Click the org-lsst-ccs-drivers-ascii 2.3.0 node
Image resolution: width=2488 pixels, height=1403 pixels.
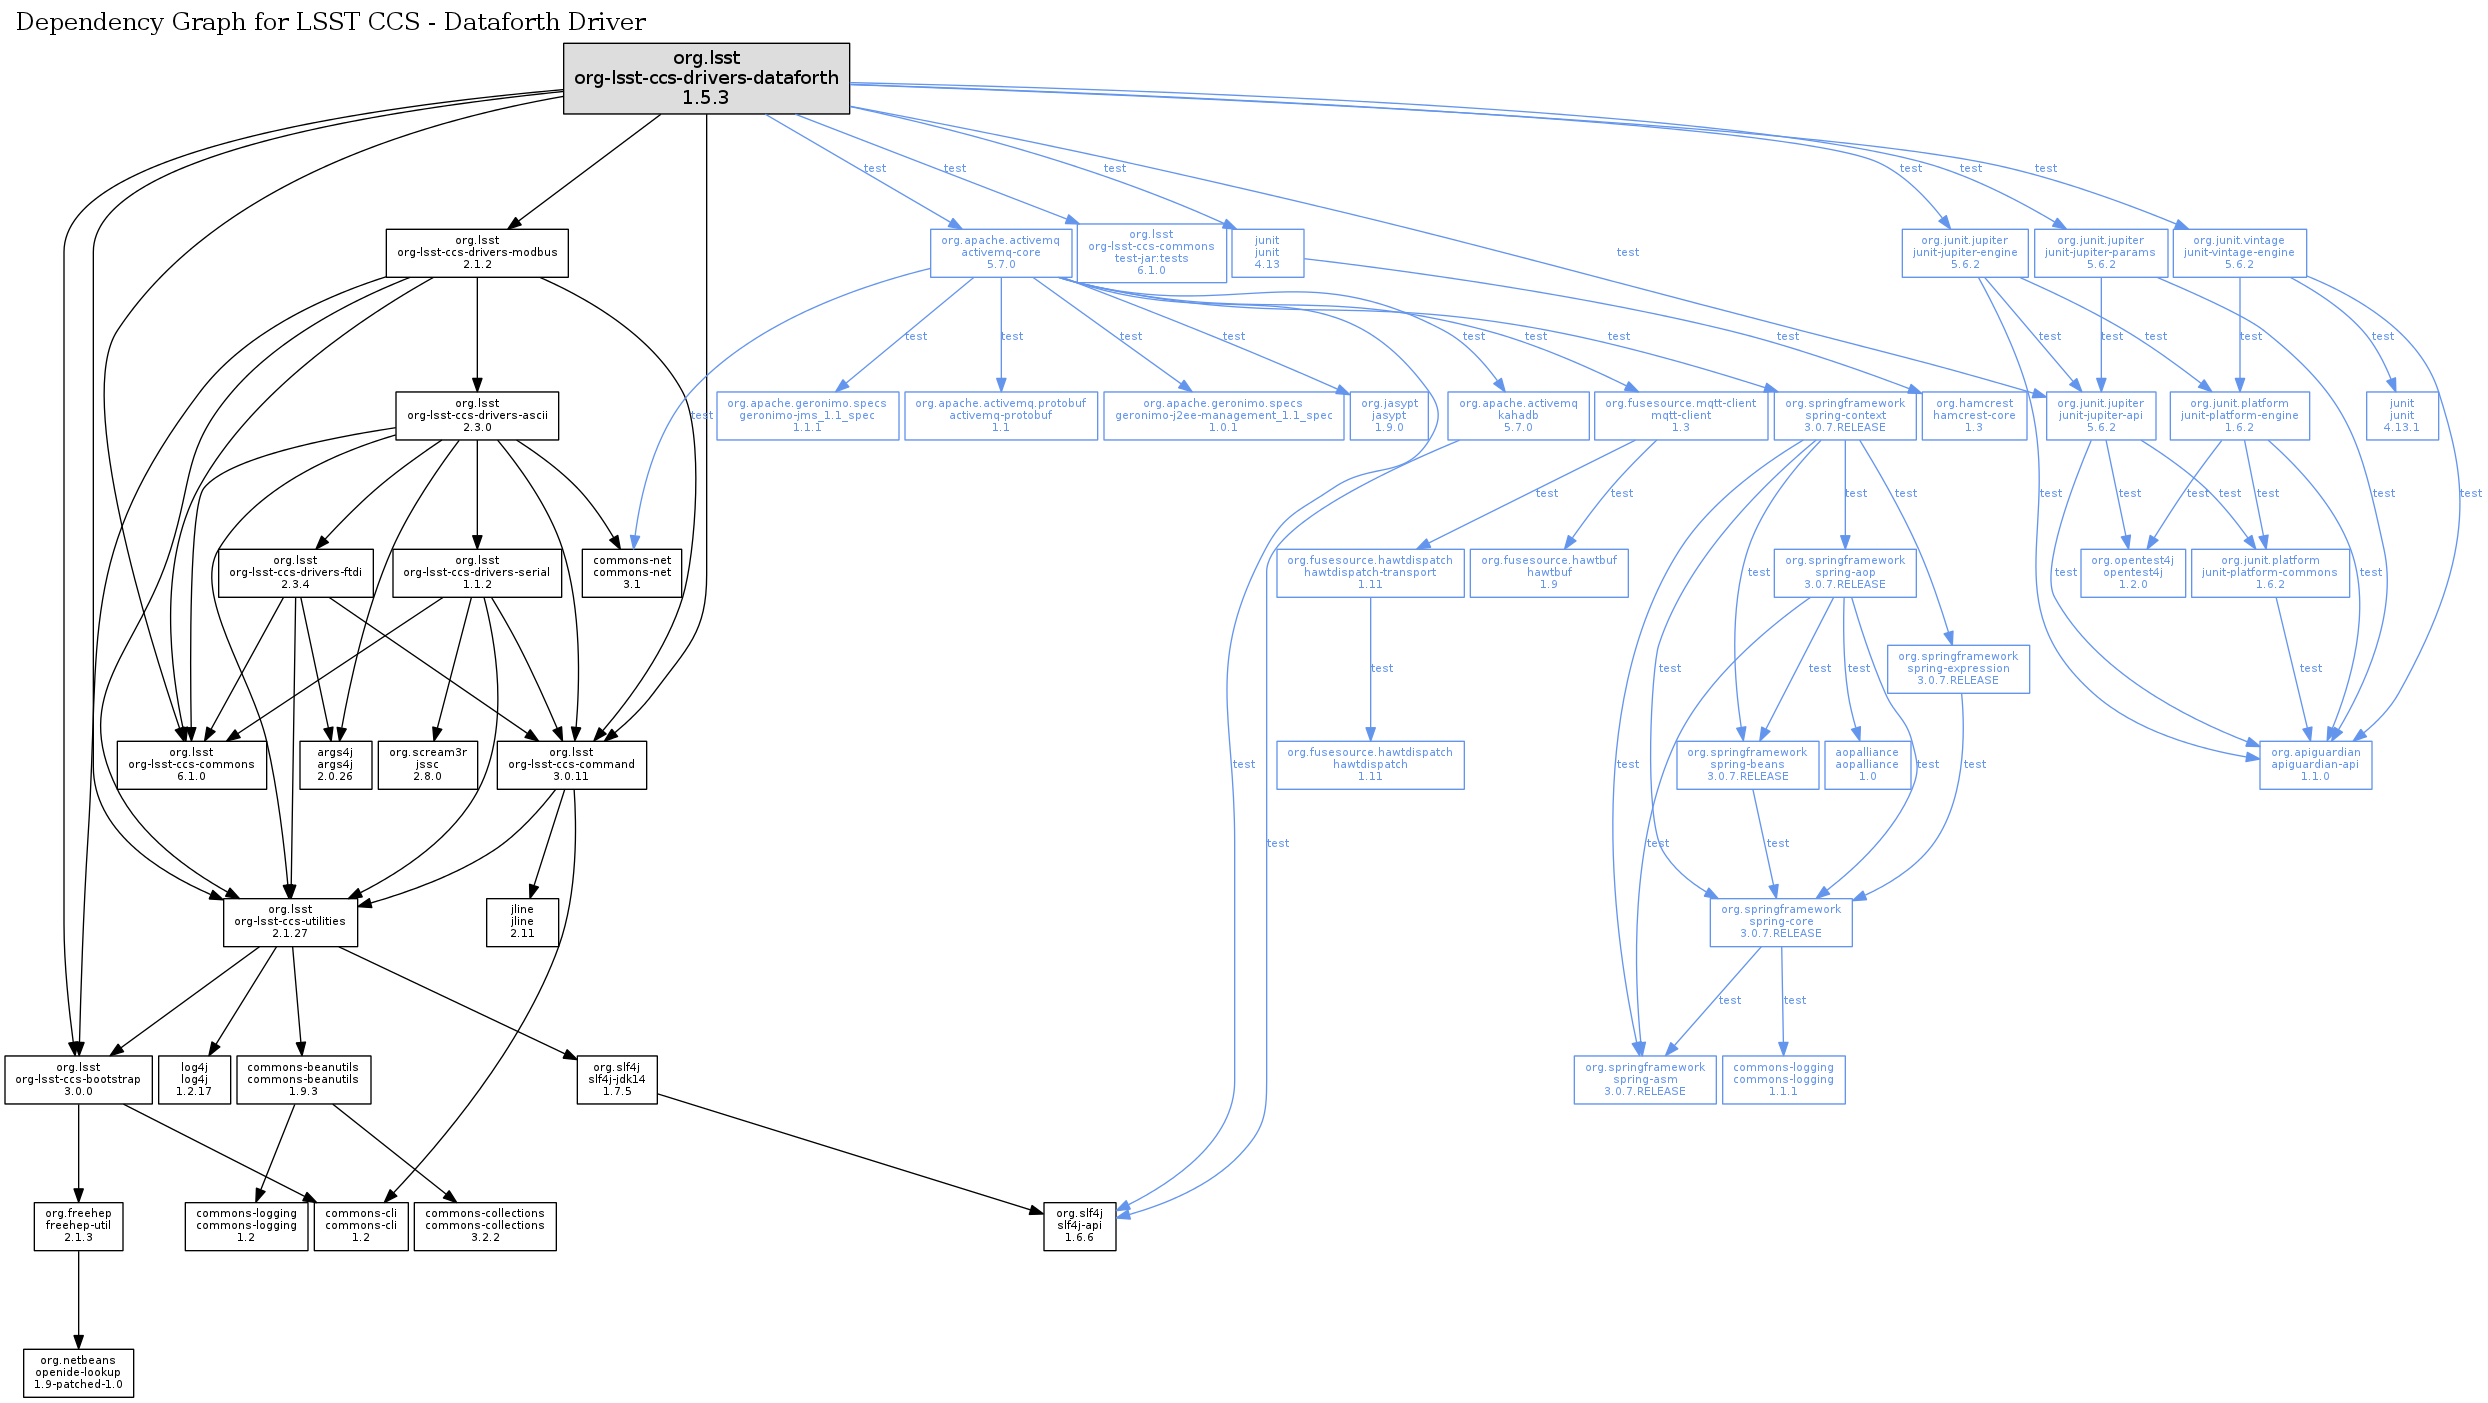point(477,416)
